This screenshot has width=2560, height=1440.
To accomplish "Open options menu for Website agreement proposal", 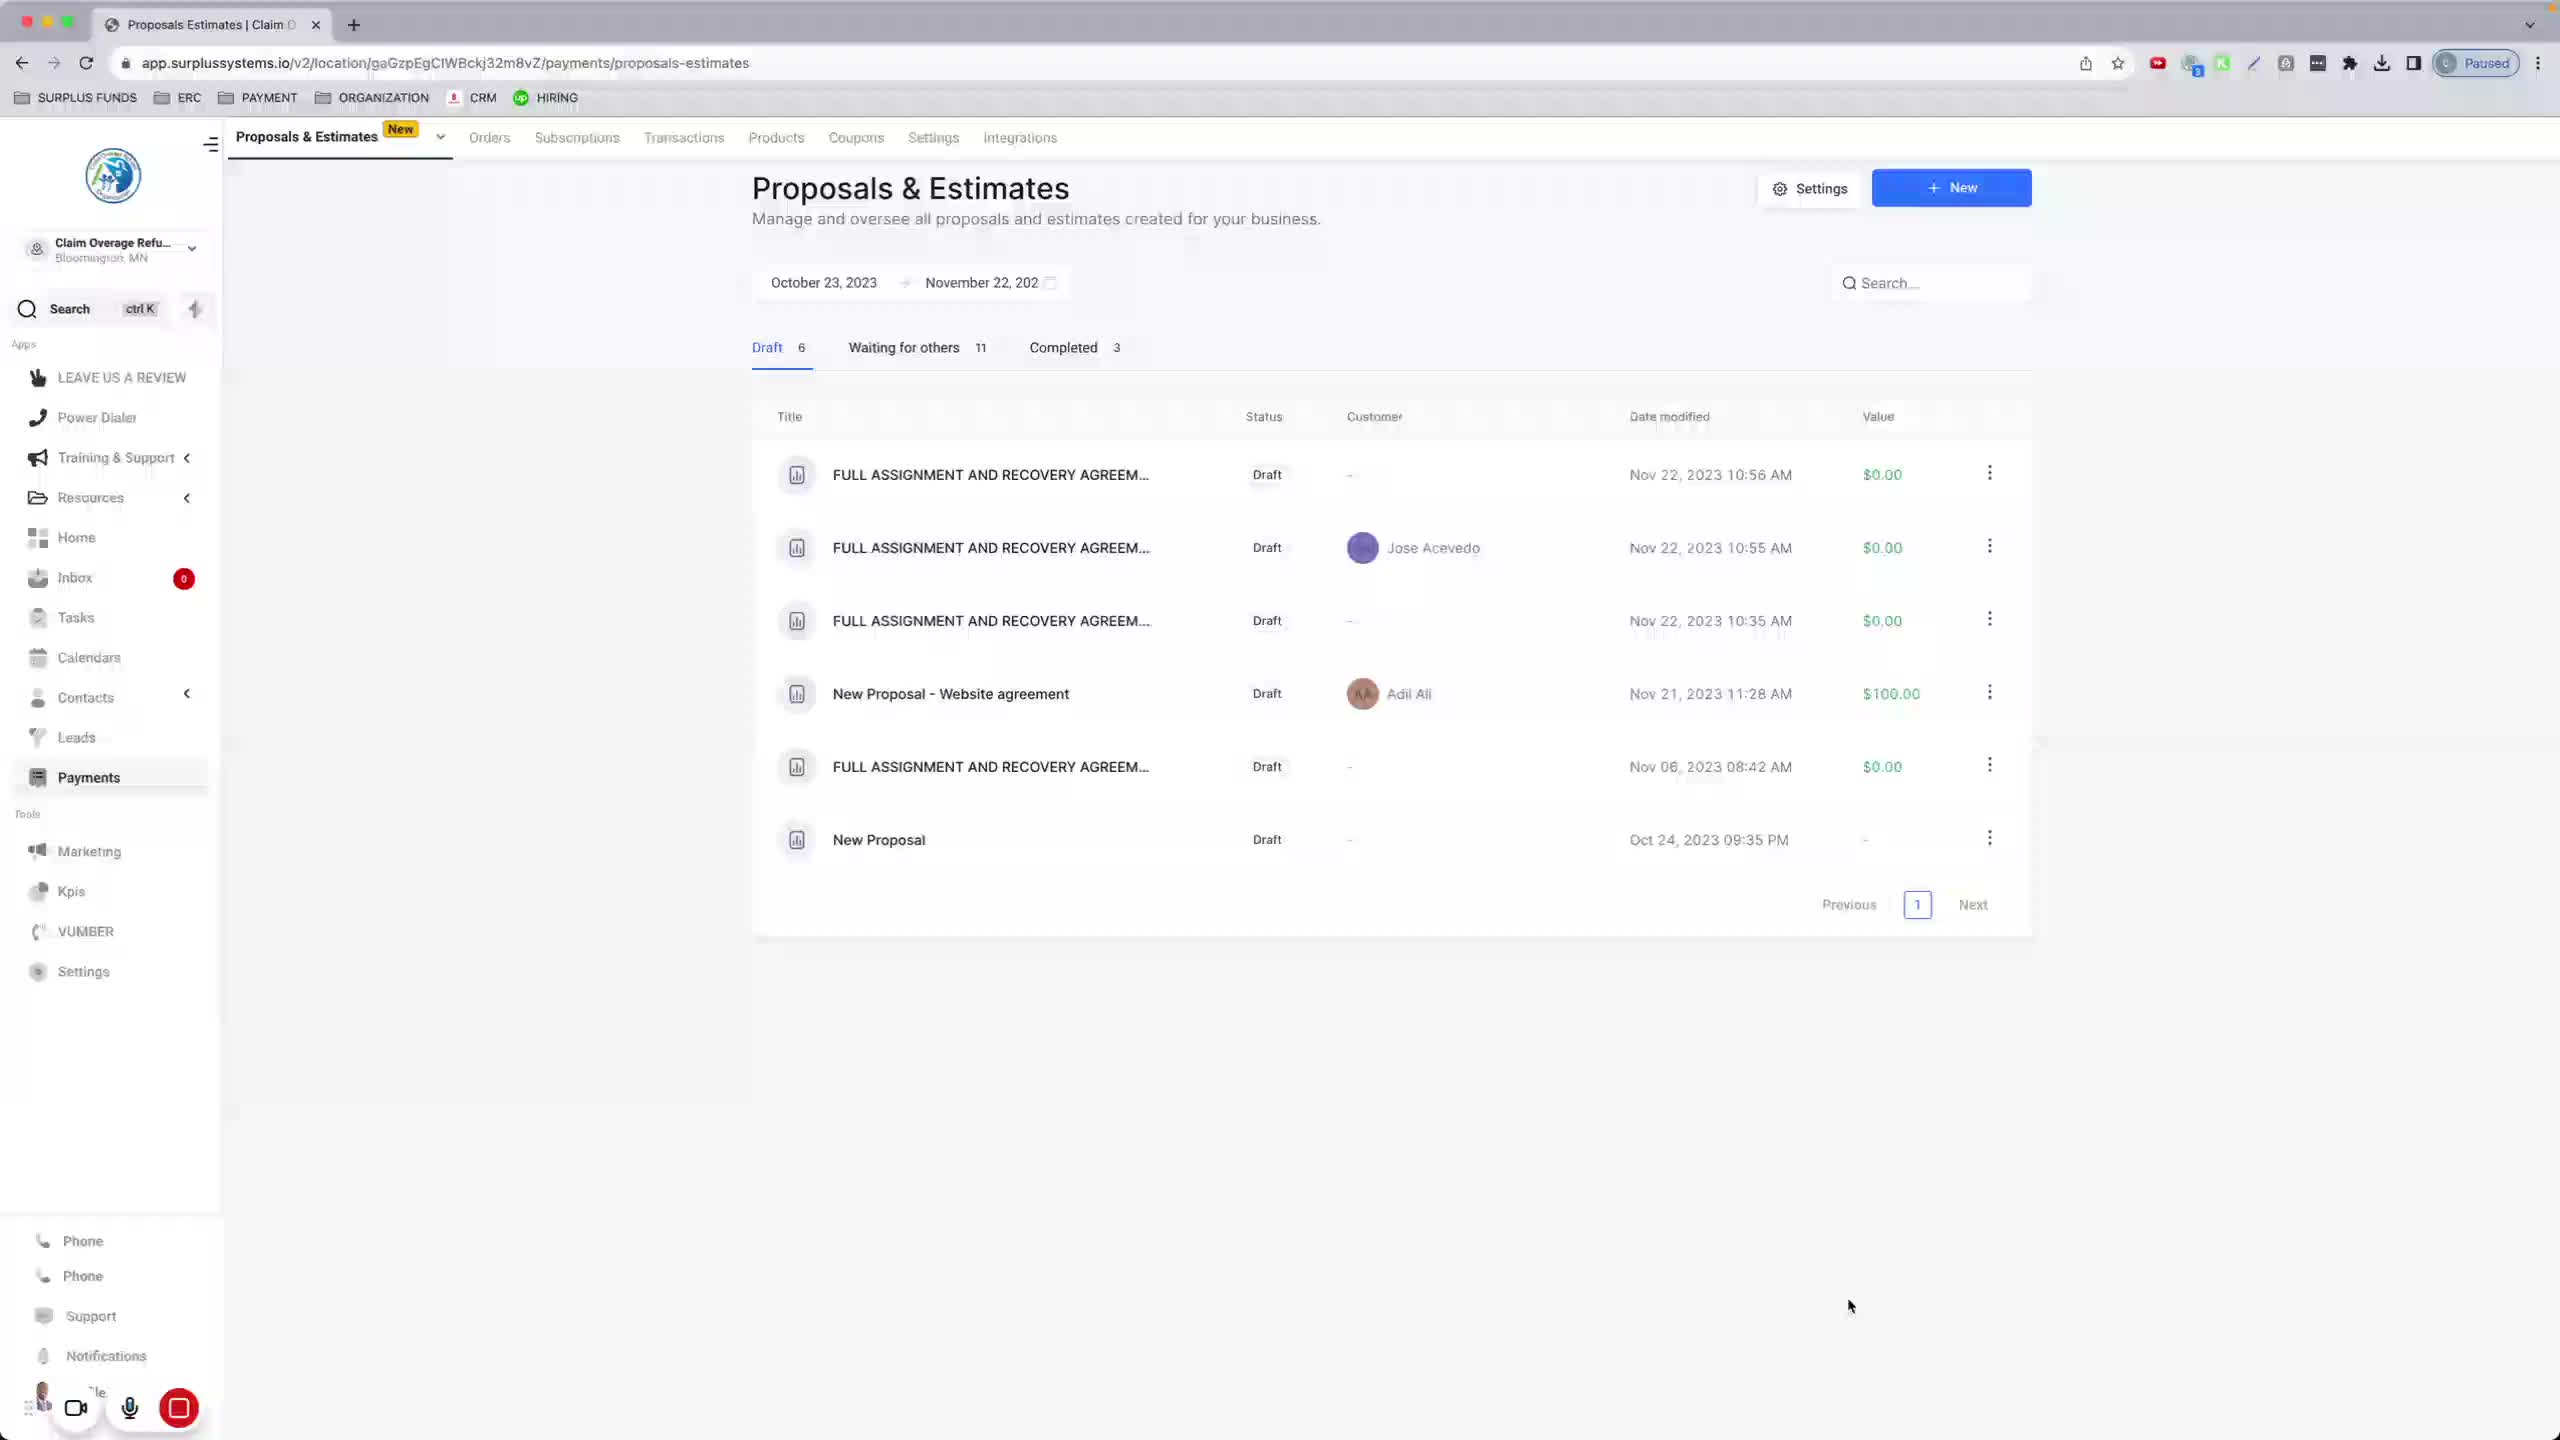I will point(1989,693).
